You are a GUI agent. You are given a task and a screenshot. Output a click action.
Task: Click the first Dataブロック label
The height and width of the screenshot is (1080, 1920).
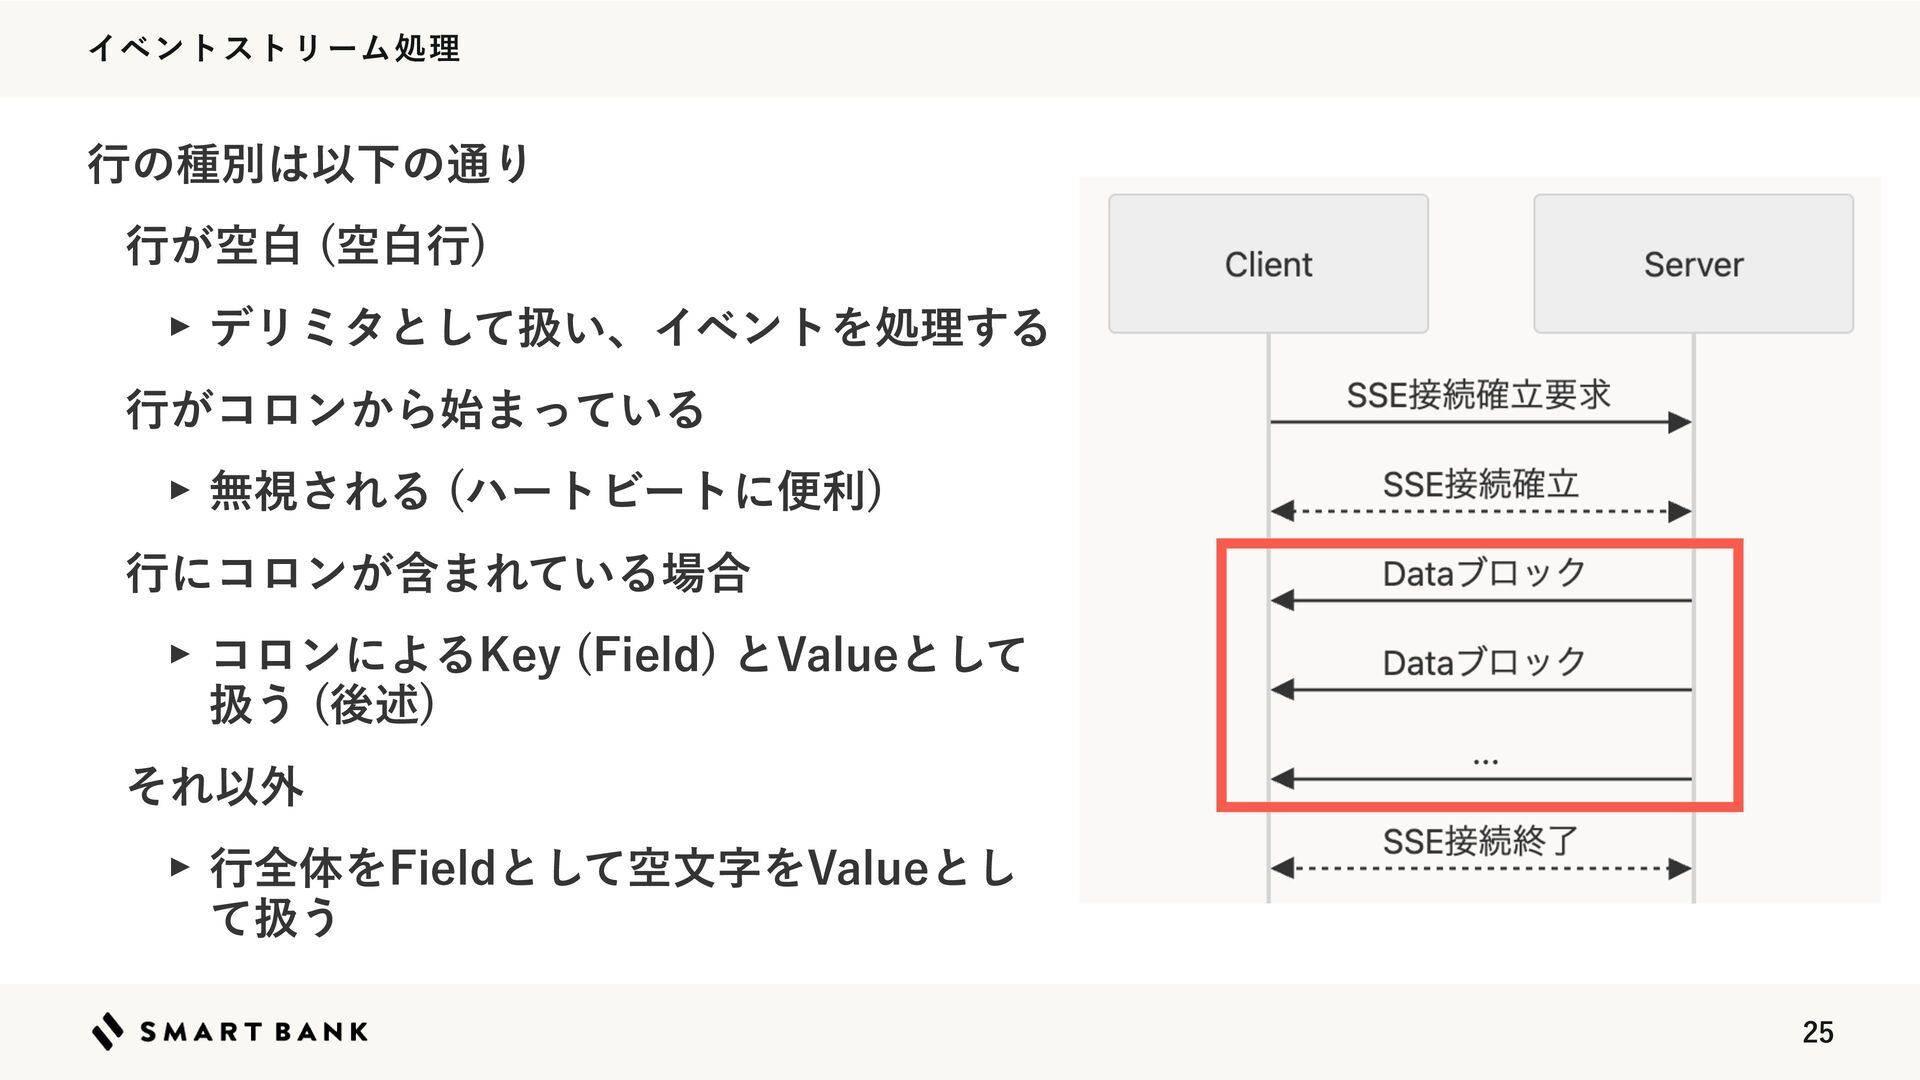pyautogui.click(x=1484, y=573)
